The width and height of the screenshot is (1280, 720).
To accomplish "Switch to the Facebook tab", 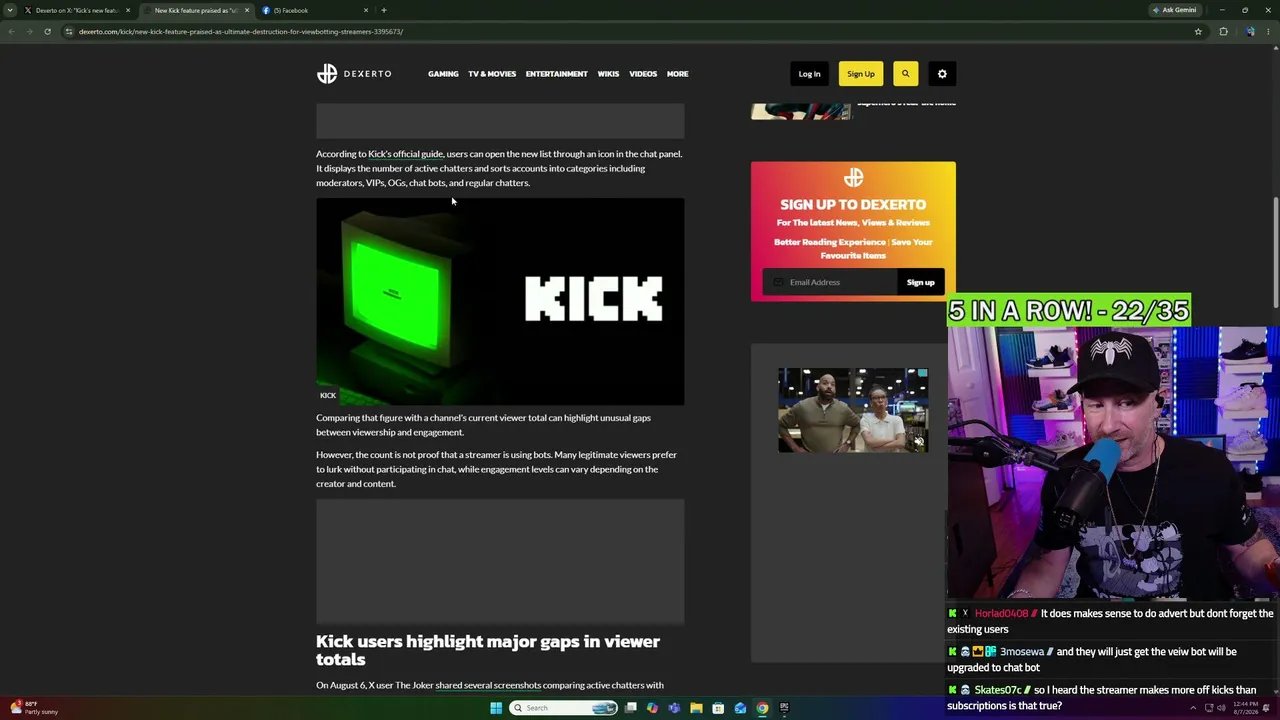I will pos(315,10).
